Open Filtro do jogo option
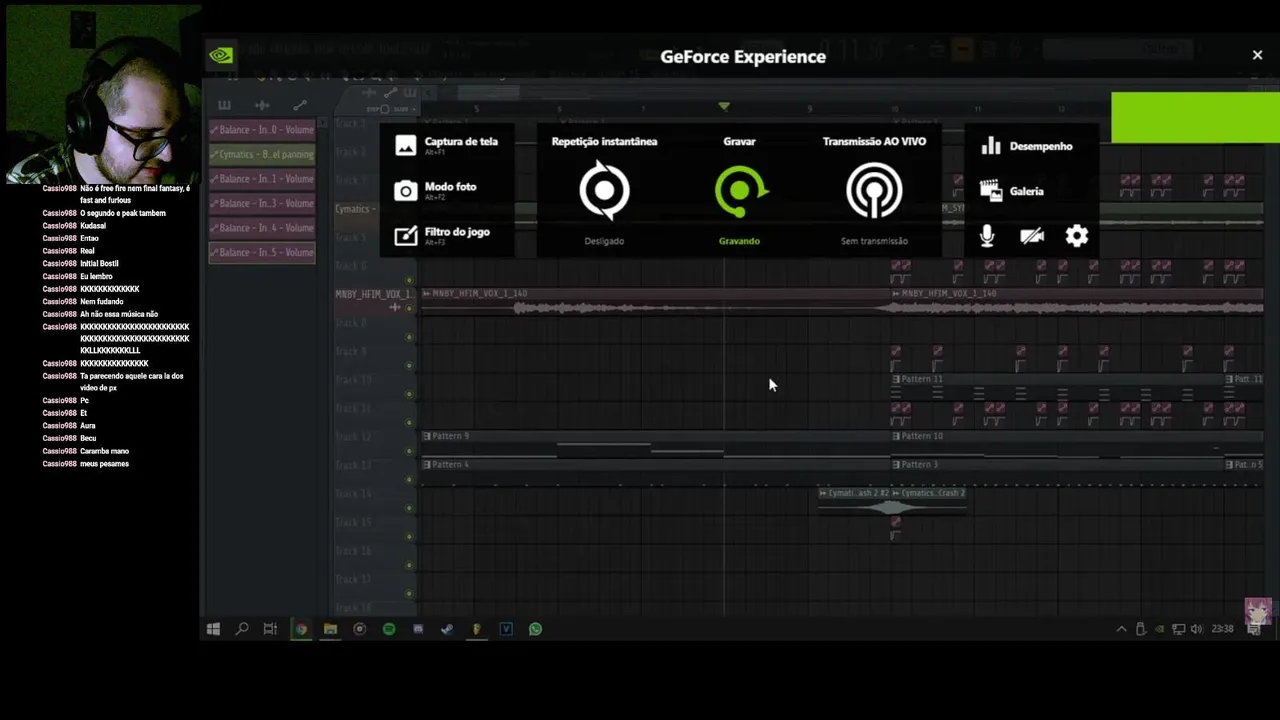The height and width of the screenshot is (720, 1280). click(x=442, y=235)
